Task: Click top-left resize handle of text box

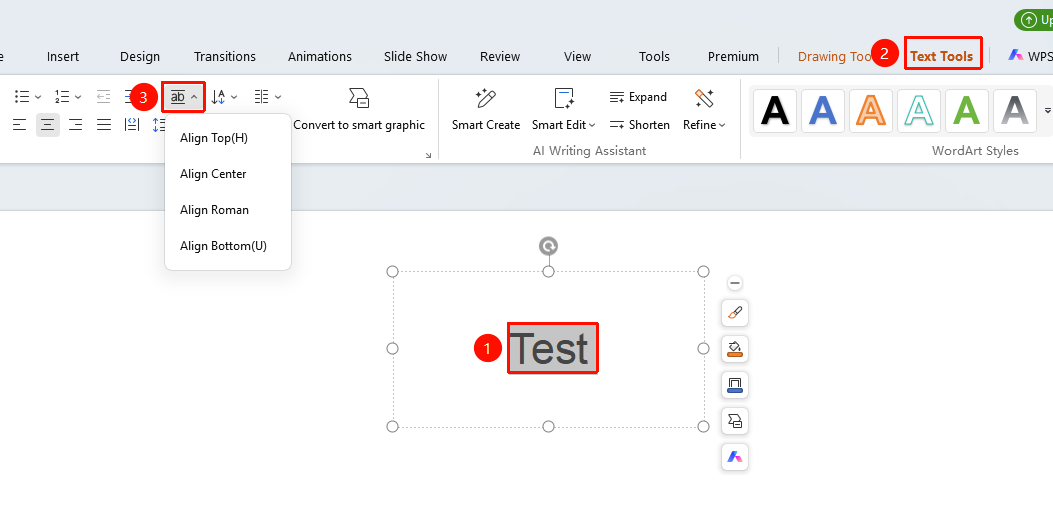Action: pos(393,271)
